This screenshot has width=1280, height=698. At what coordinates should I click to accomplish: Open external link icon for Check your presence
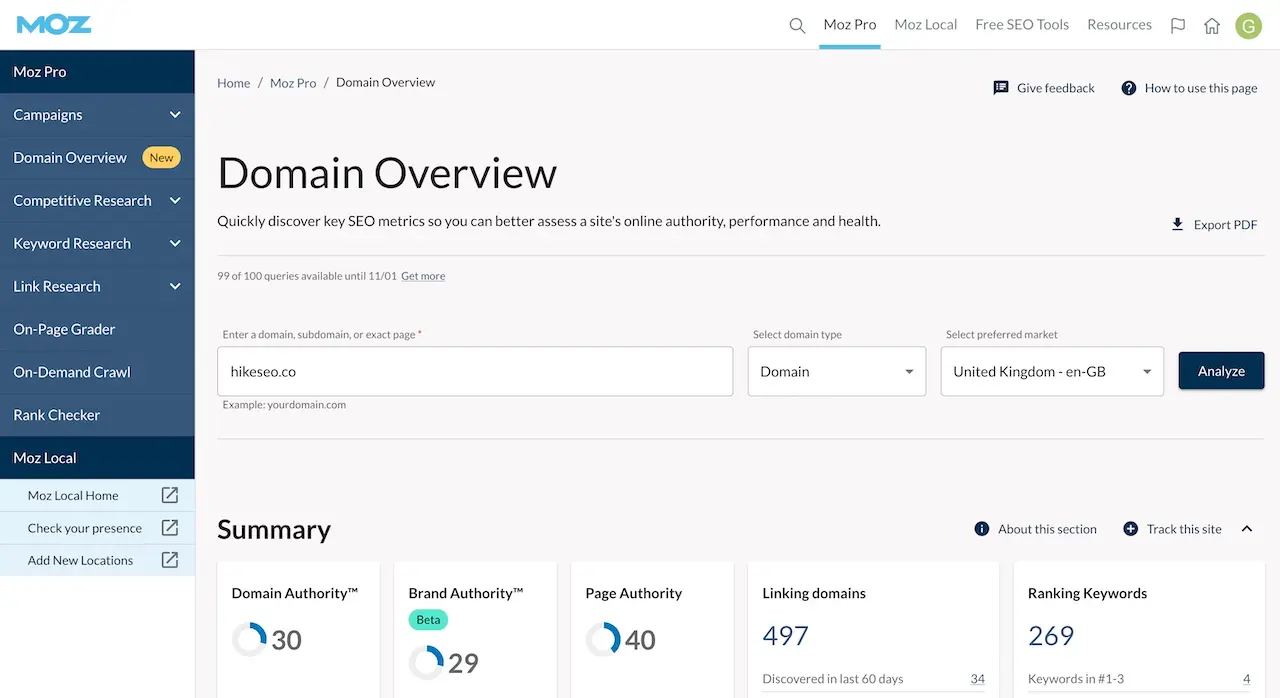point(170,527)
